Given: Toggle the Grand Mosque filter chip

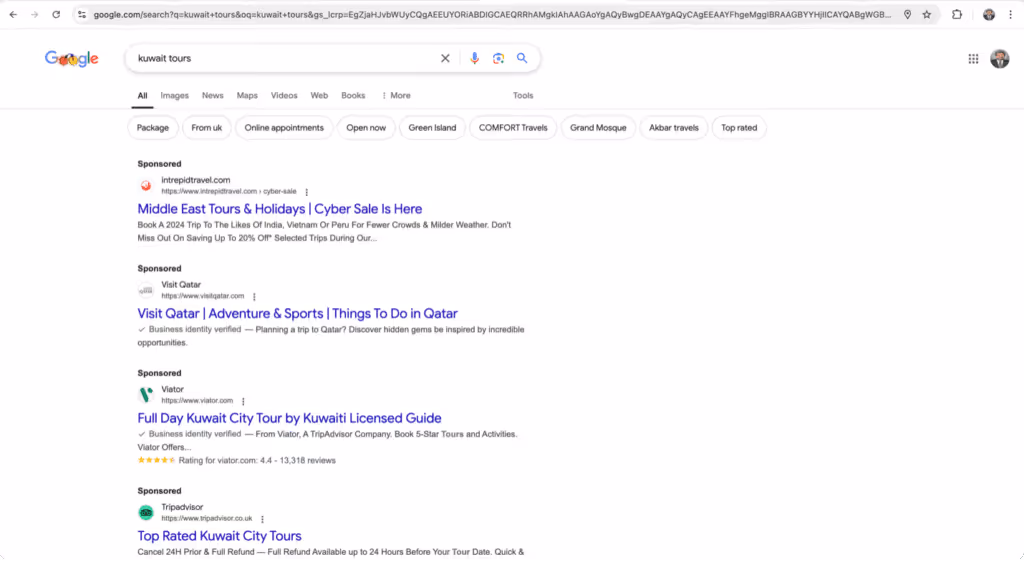Looking at the screenshot, I should [x=598, y=128].
